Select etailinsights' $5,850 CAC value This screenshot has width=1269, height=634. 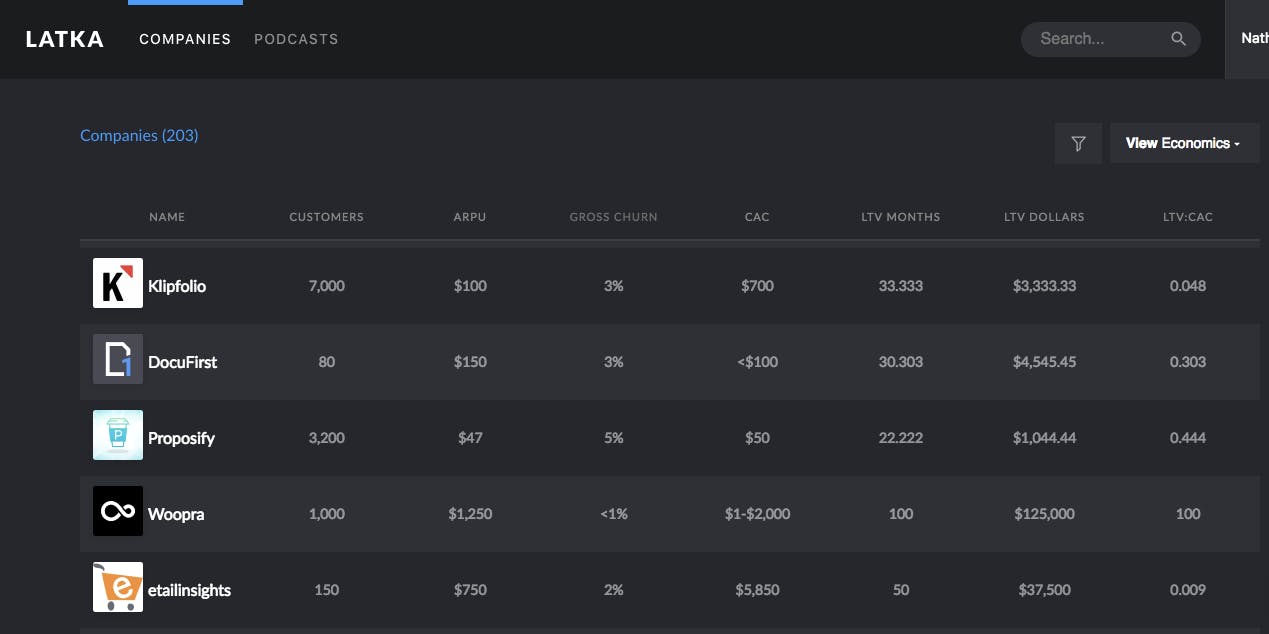pyautogui.click(x=757, y=590)
